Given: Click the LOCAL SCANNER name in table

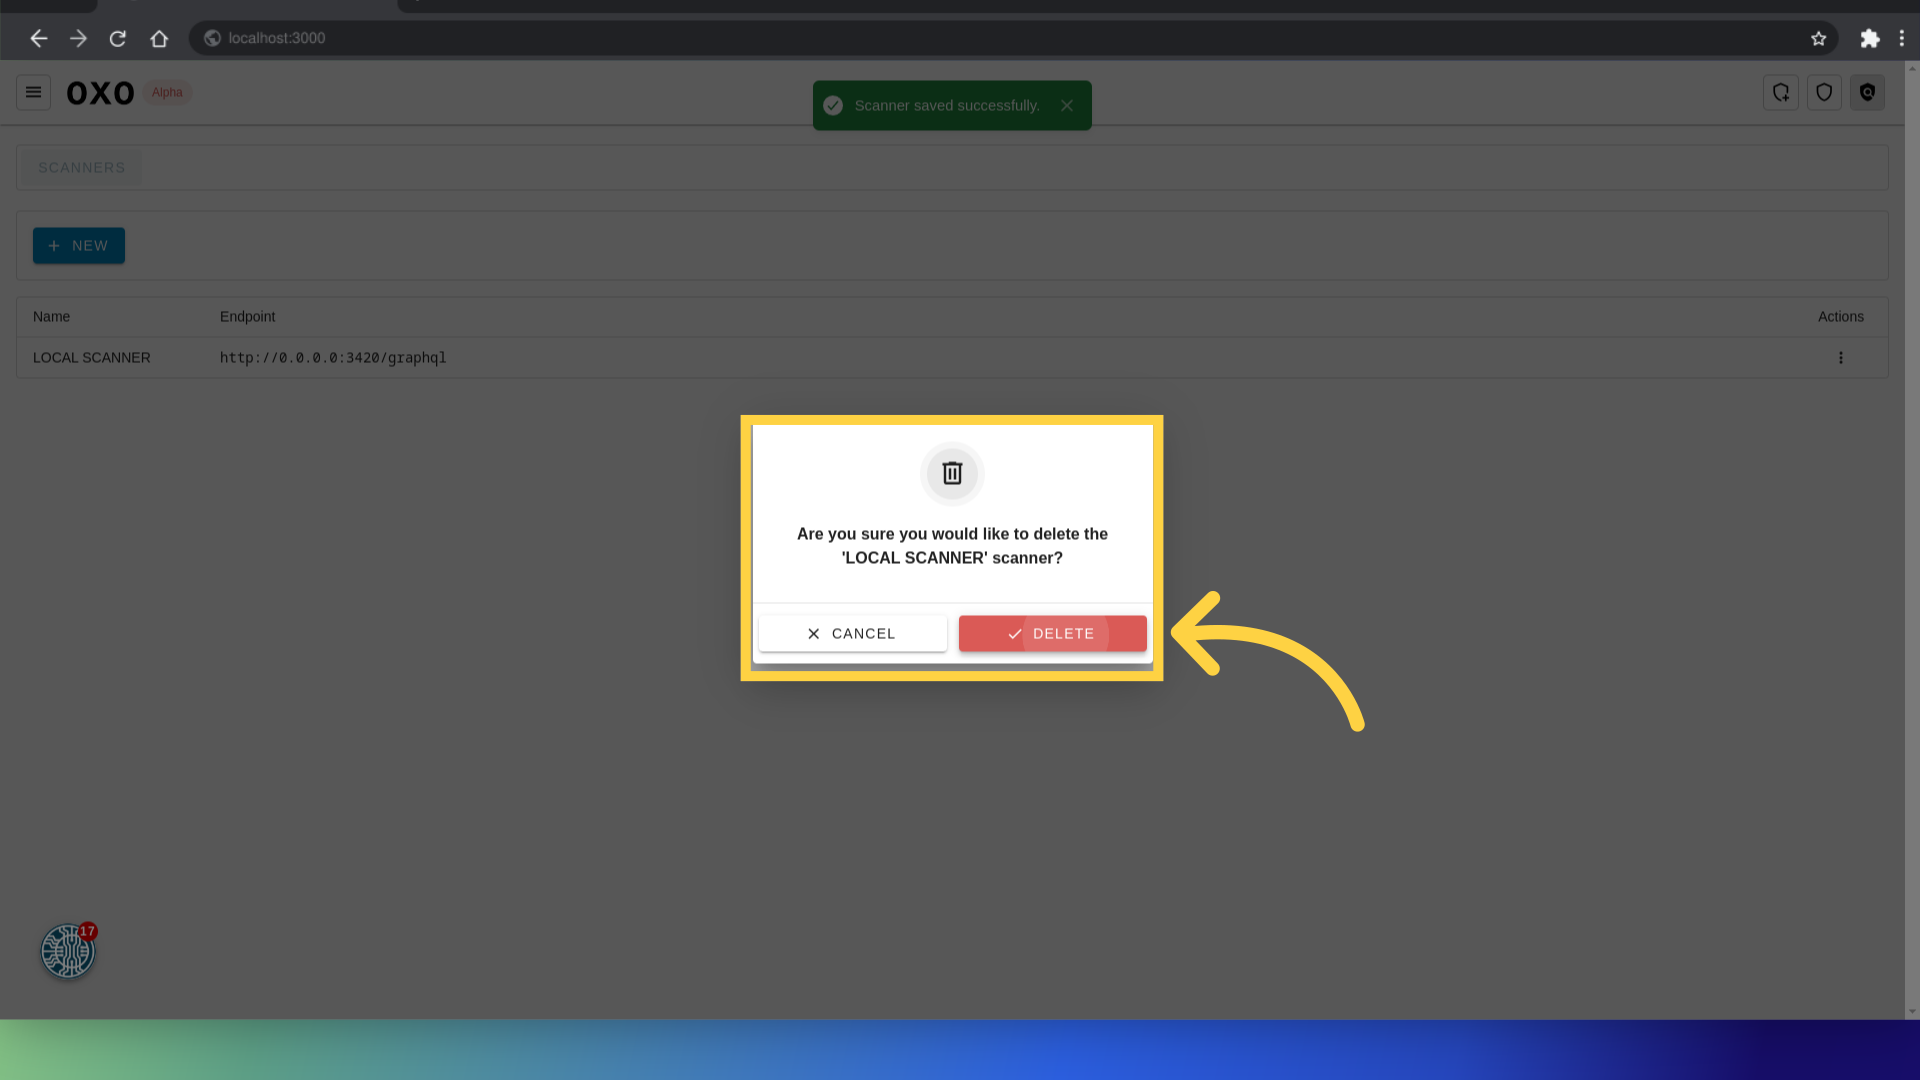Looking at the screenshot, I should click(92, 357).
